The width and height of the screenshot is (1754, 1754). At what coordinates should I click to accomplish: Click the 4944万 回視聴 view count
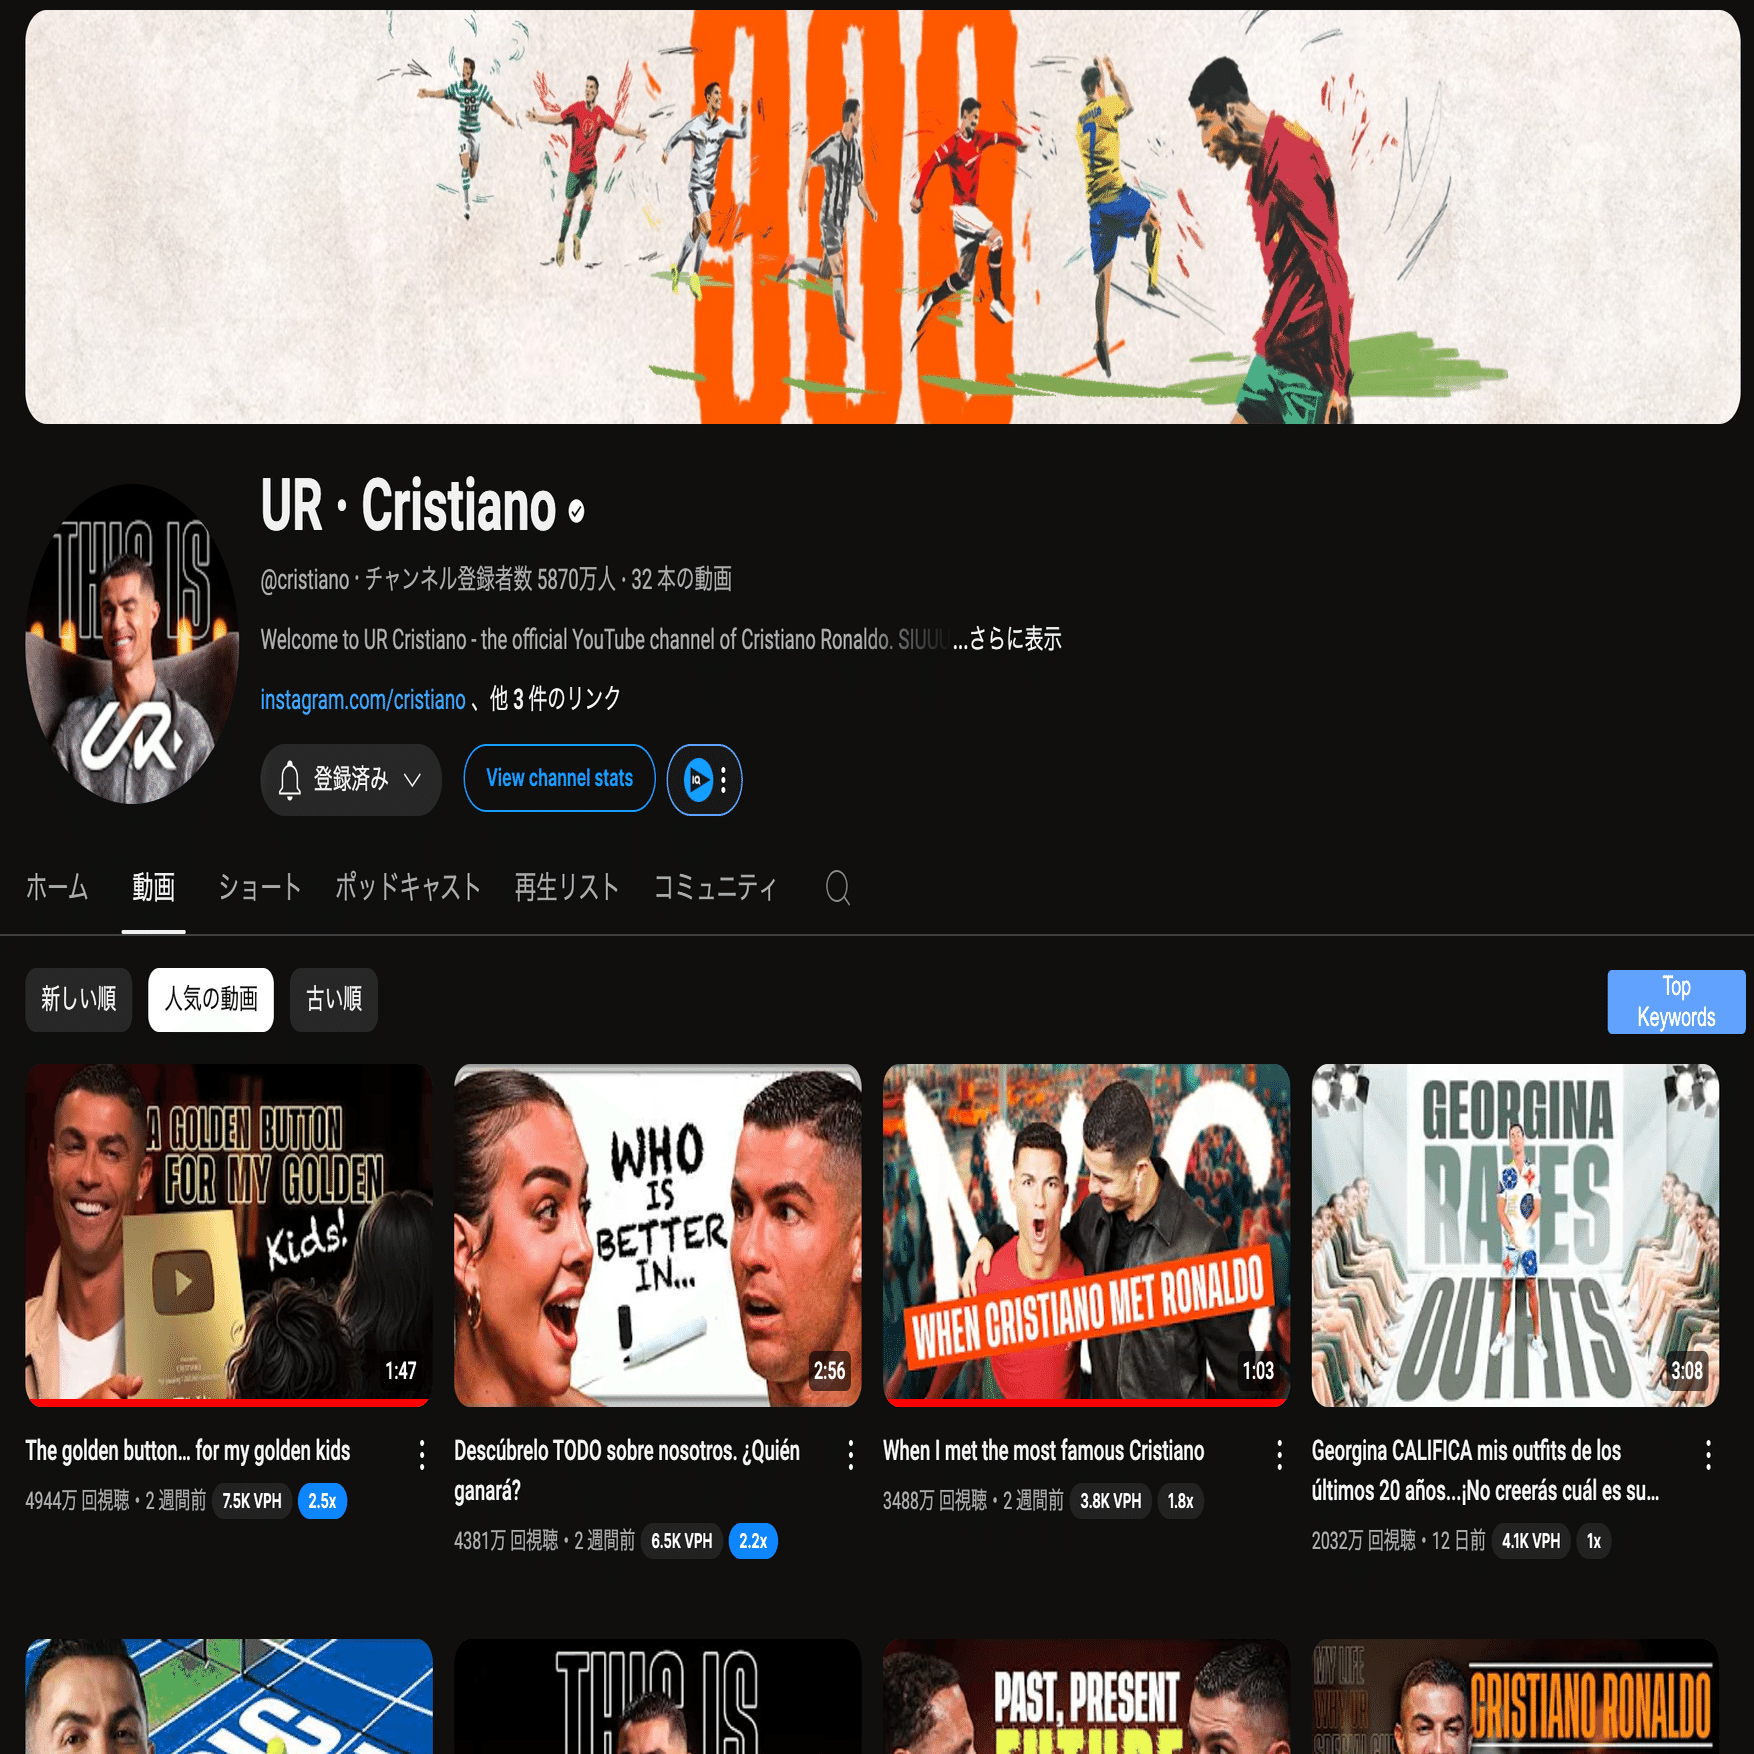pyautogui.click(x=78, y=1501)
